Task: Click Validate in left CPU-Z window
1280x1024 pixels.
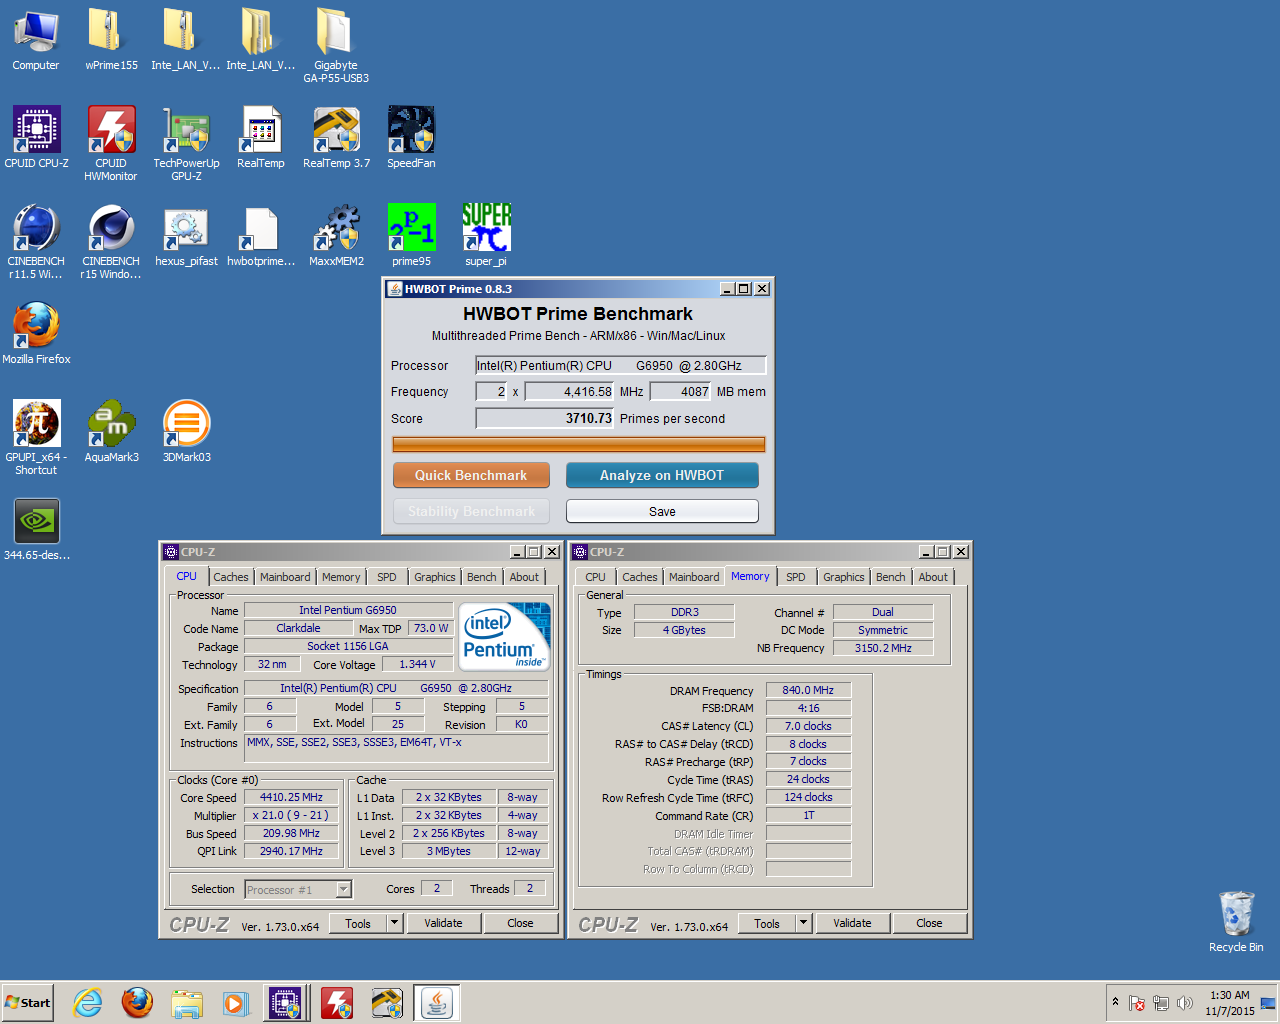Action: [443, 923]
